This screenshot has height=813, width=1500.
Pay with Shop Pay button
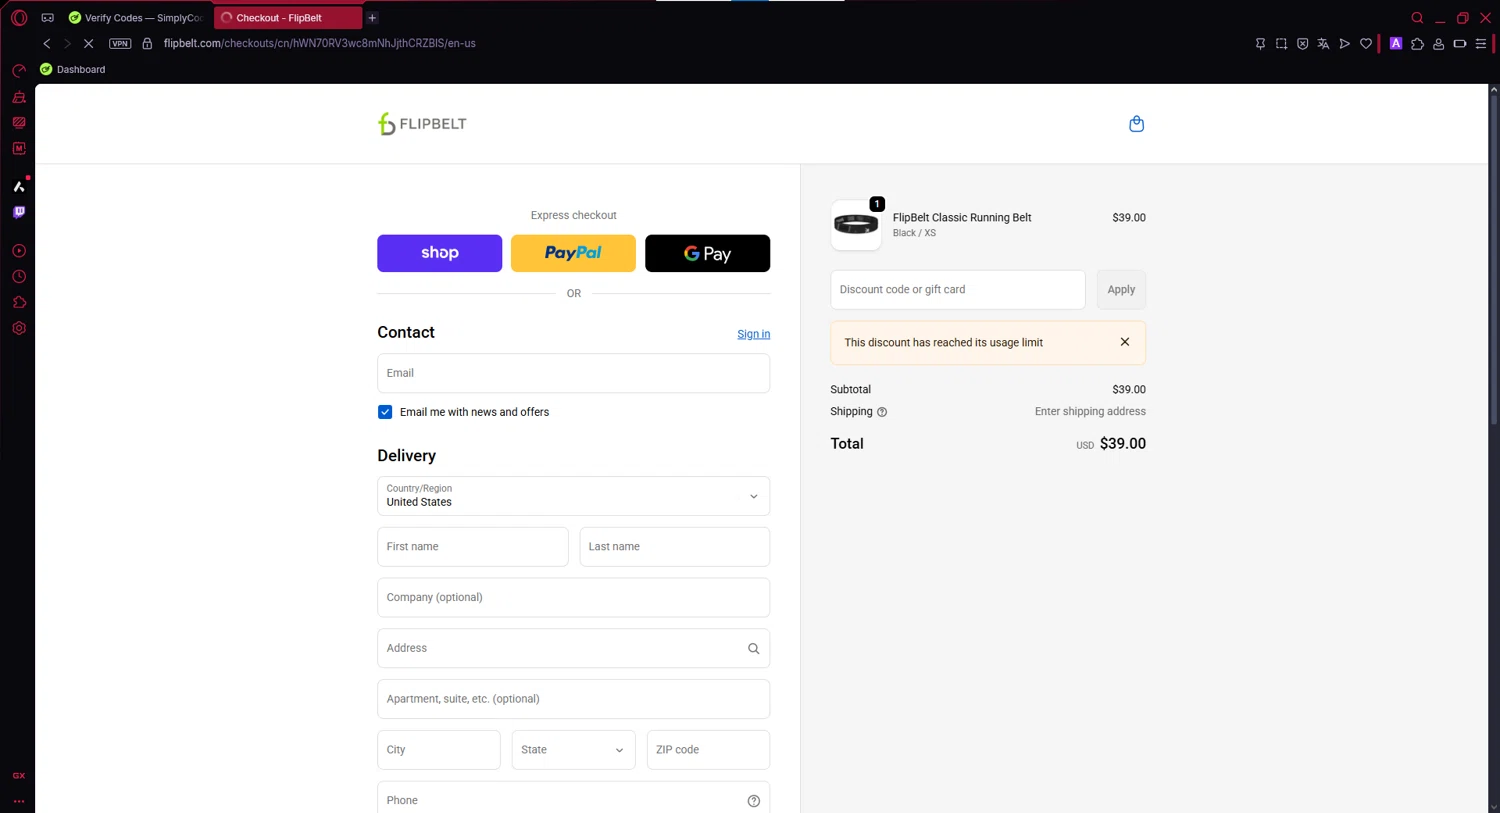click(439, 253)
